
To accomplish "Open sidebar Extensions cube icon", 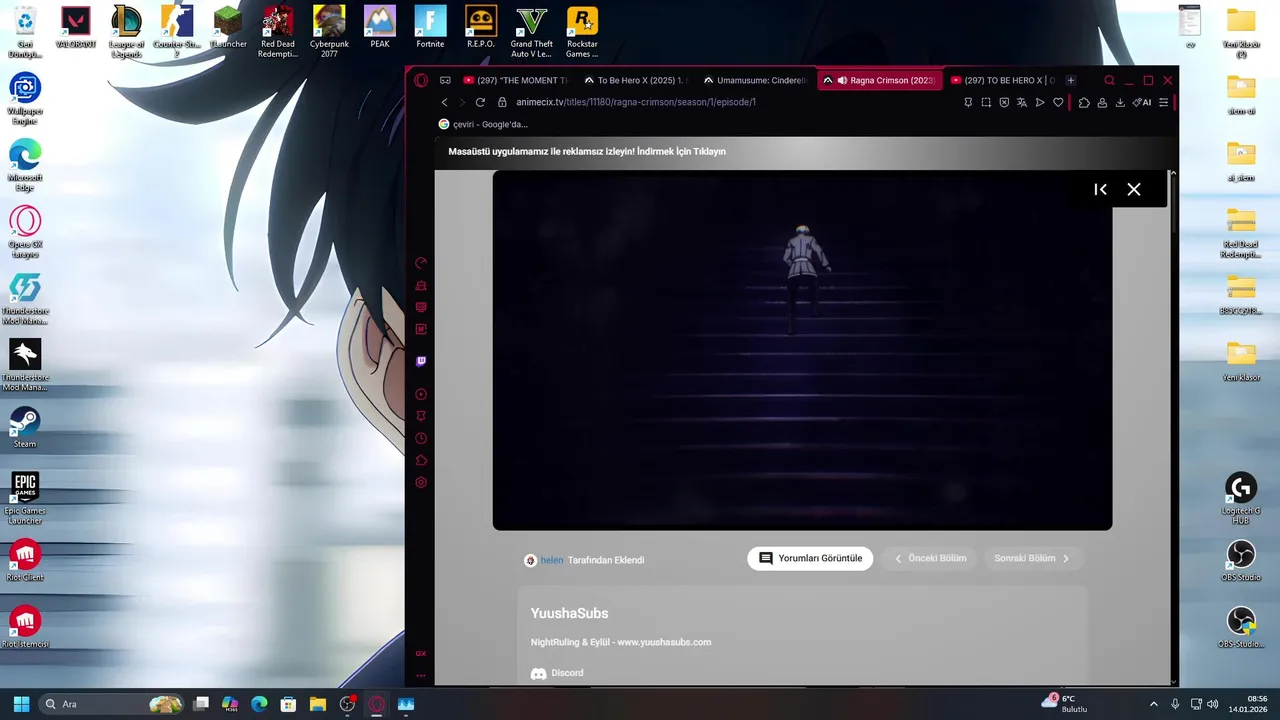I will [421, 460].
